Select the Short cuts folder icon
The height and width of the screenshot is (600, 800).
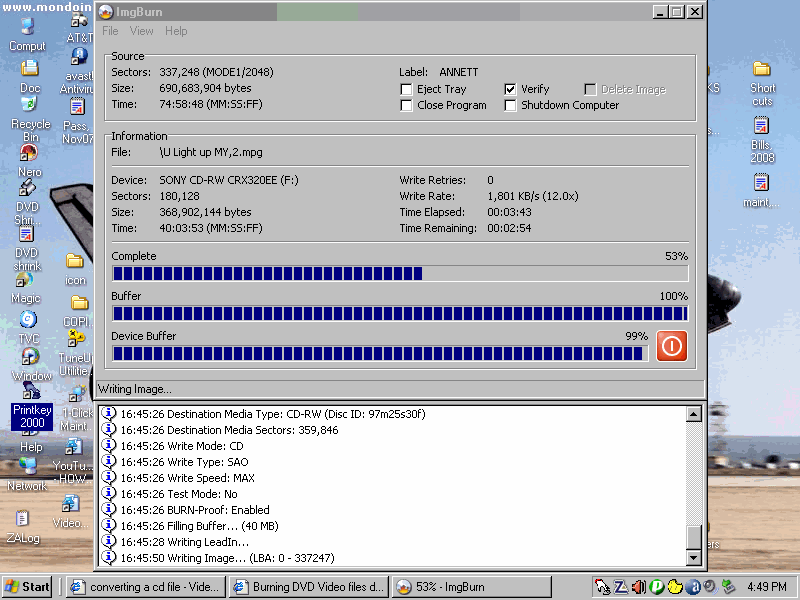pyautogui.click(x=762, y=84)
